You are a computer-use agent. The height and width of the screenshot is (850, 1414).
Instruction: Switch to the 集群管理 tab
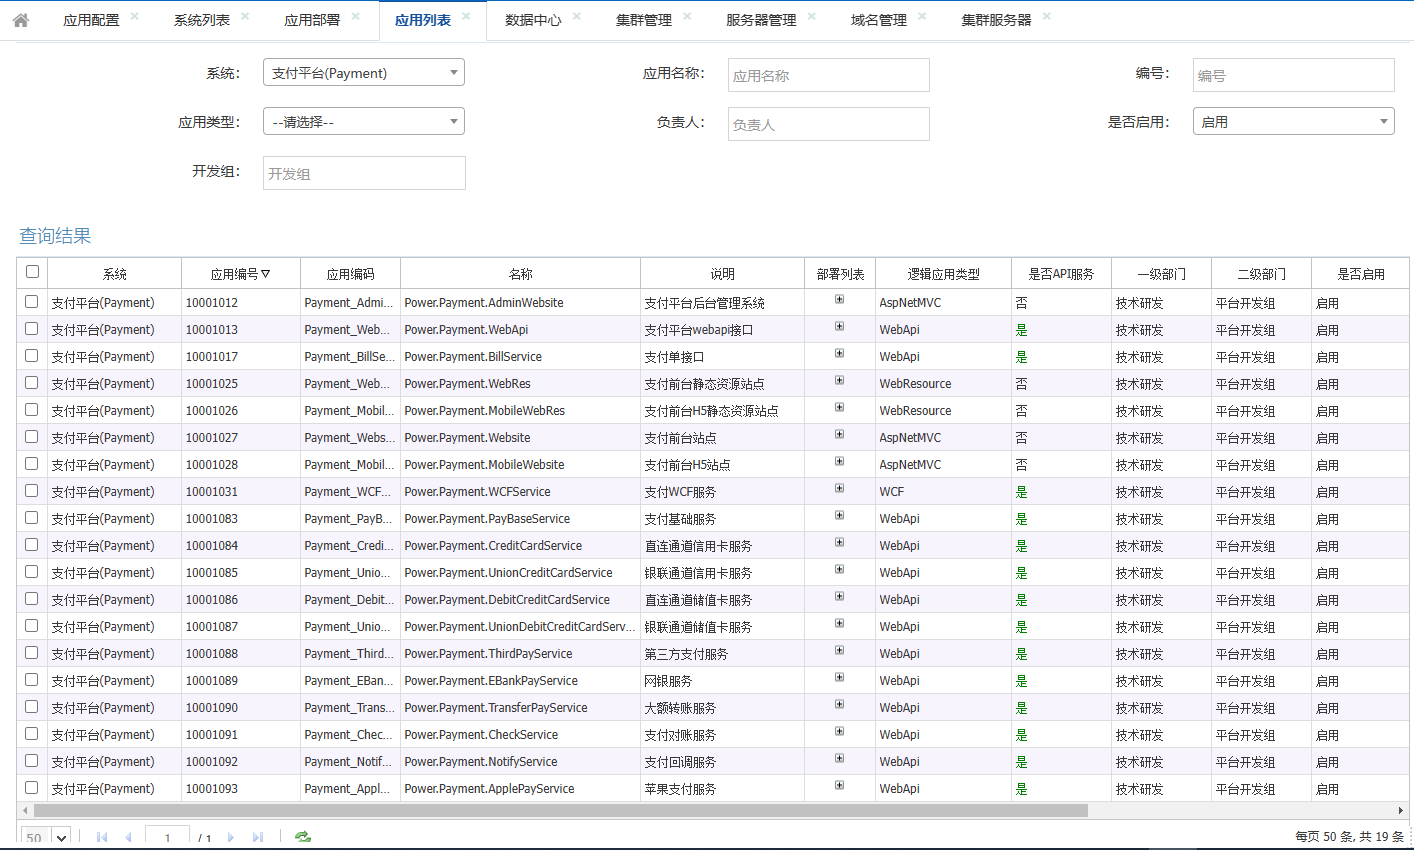coord(644,20)
